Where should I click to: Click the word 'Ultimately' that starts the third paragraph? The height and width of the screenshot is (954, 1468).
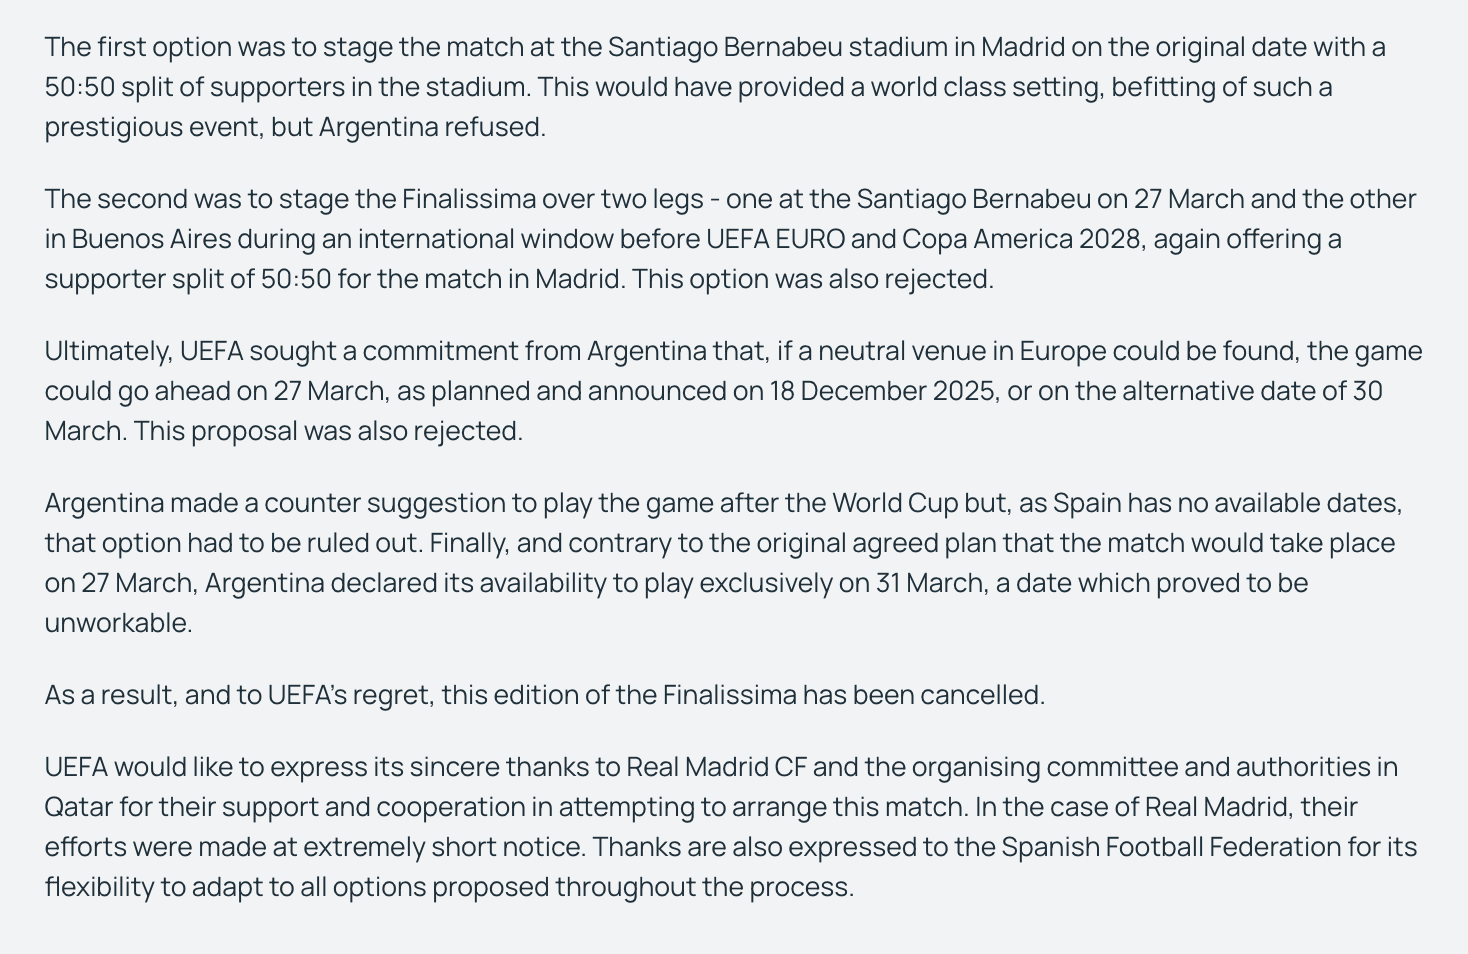pyautogui.click(x=108, y=351)
